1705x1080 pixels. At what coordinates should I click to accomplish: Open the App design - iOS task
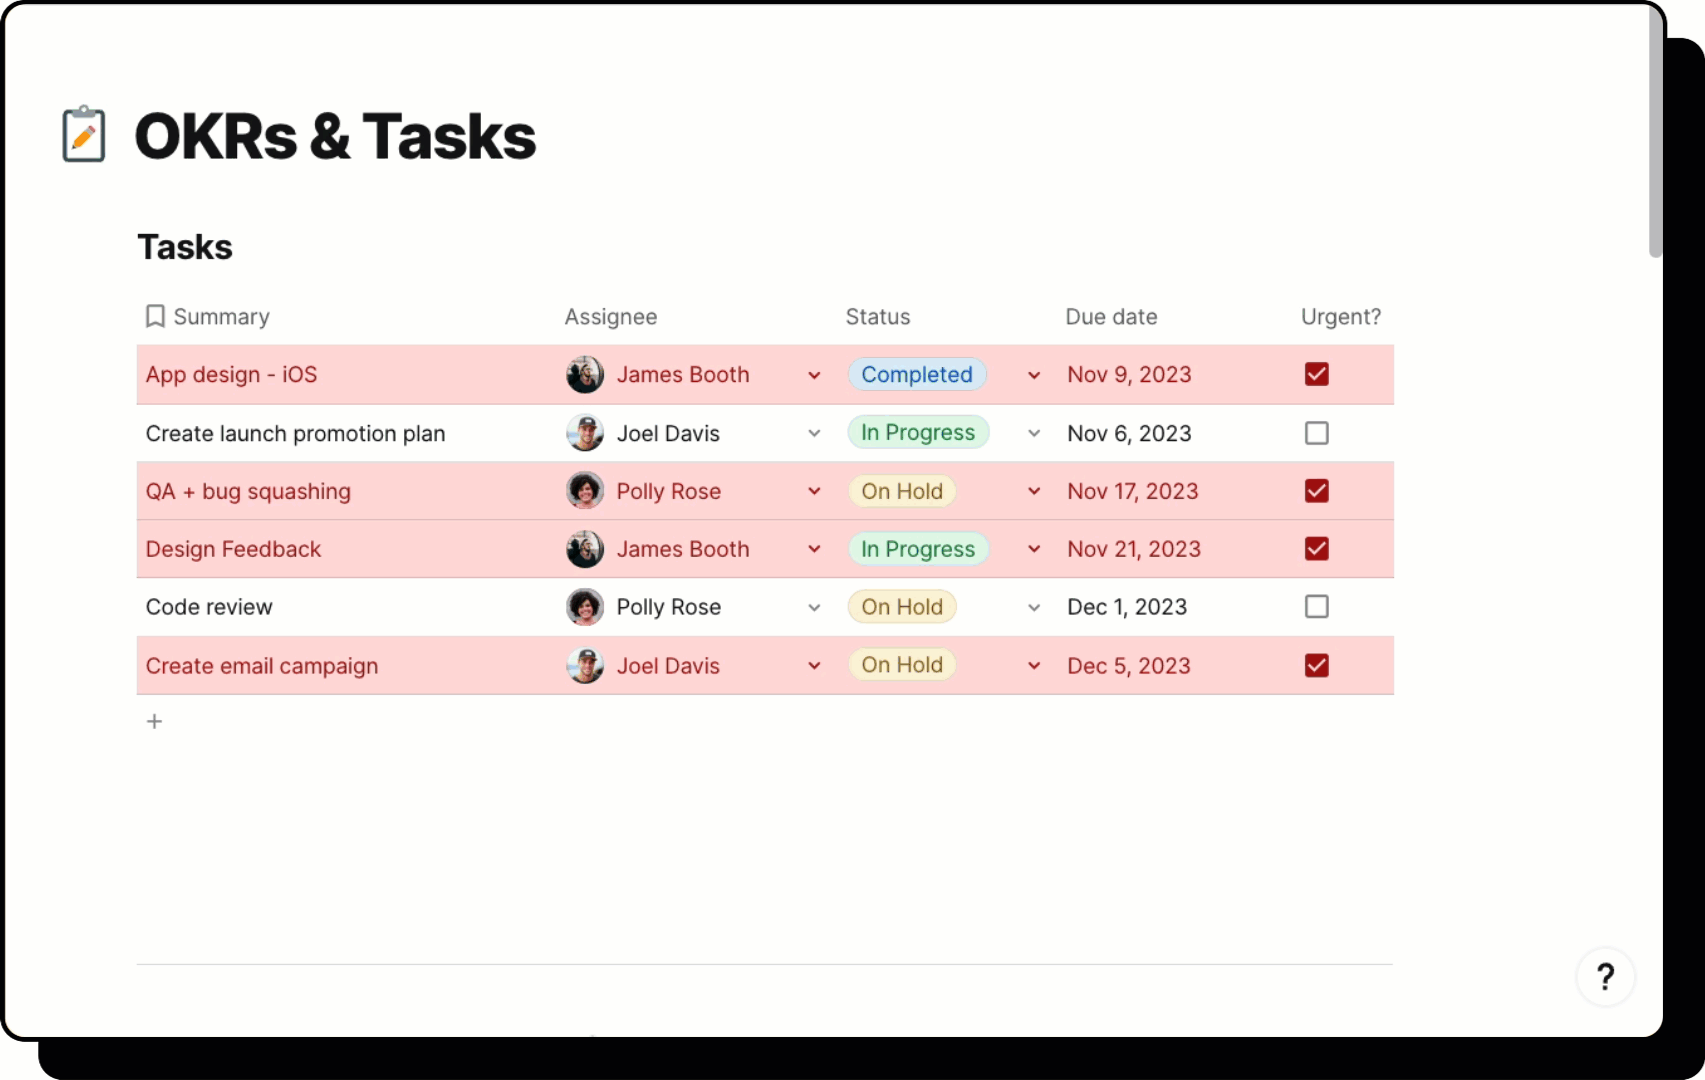click(x=231, y=375)
